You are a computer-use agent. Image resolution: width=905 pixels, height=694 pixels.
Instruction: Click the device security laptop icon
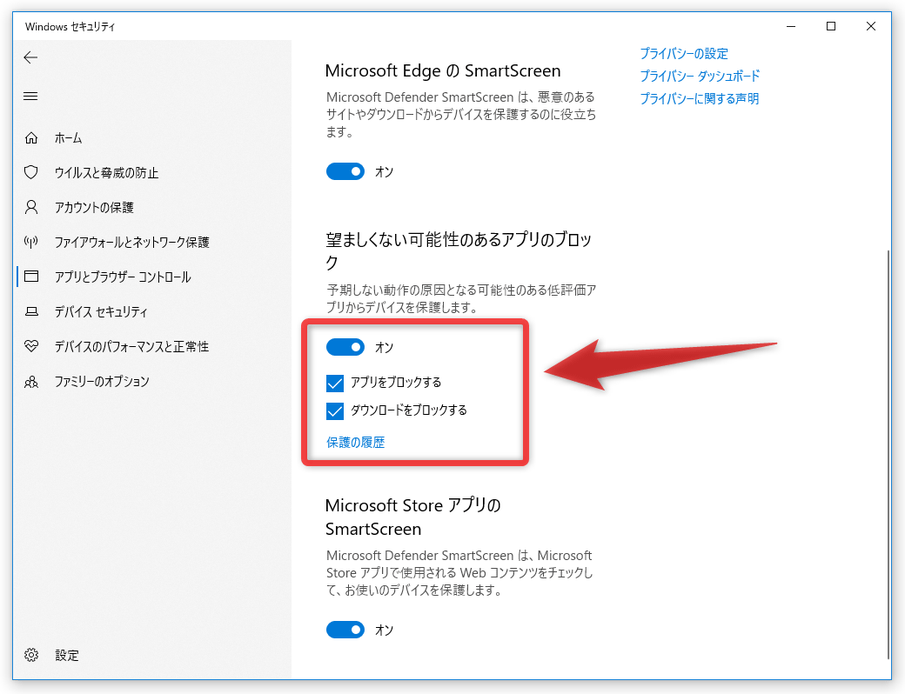[31, 312]
